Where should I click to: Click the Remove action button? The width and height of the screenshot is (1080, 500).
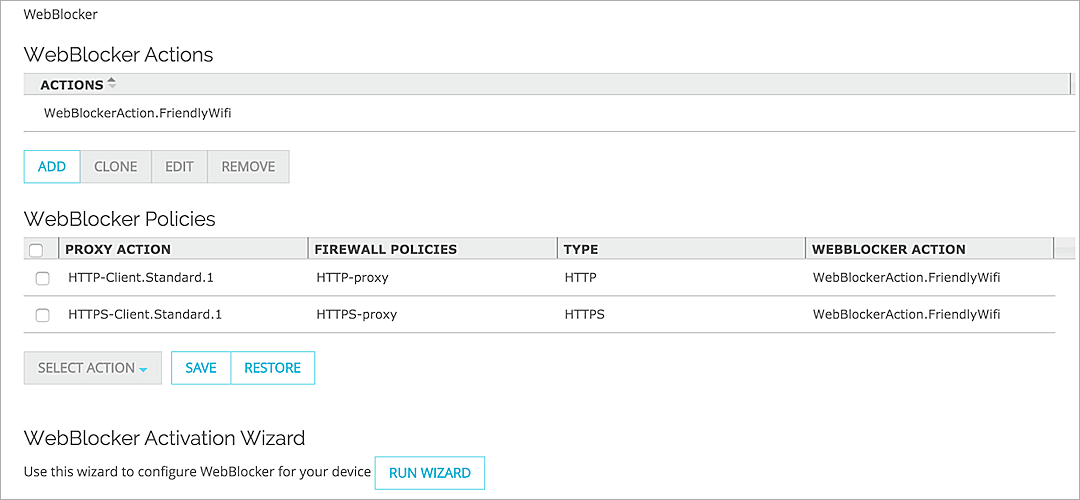pos(248,167)
